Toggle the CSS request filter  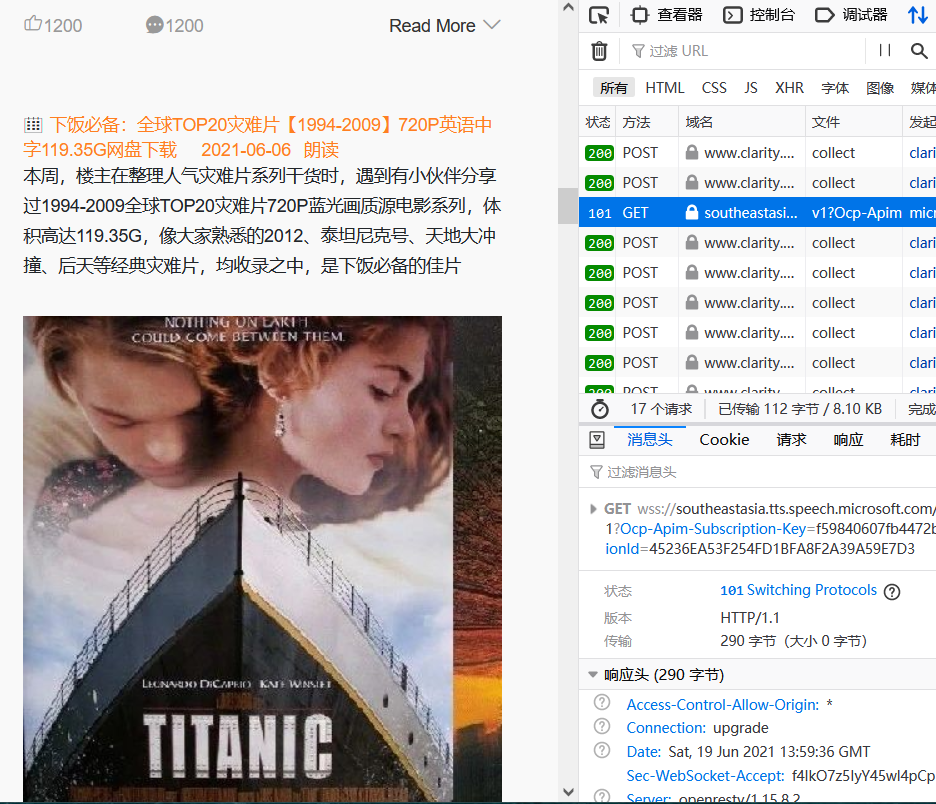pyautogui.click(x=714, y=88)
